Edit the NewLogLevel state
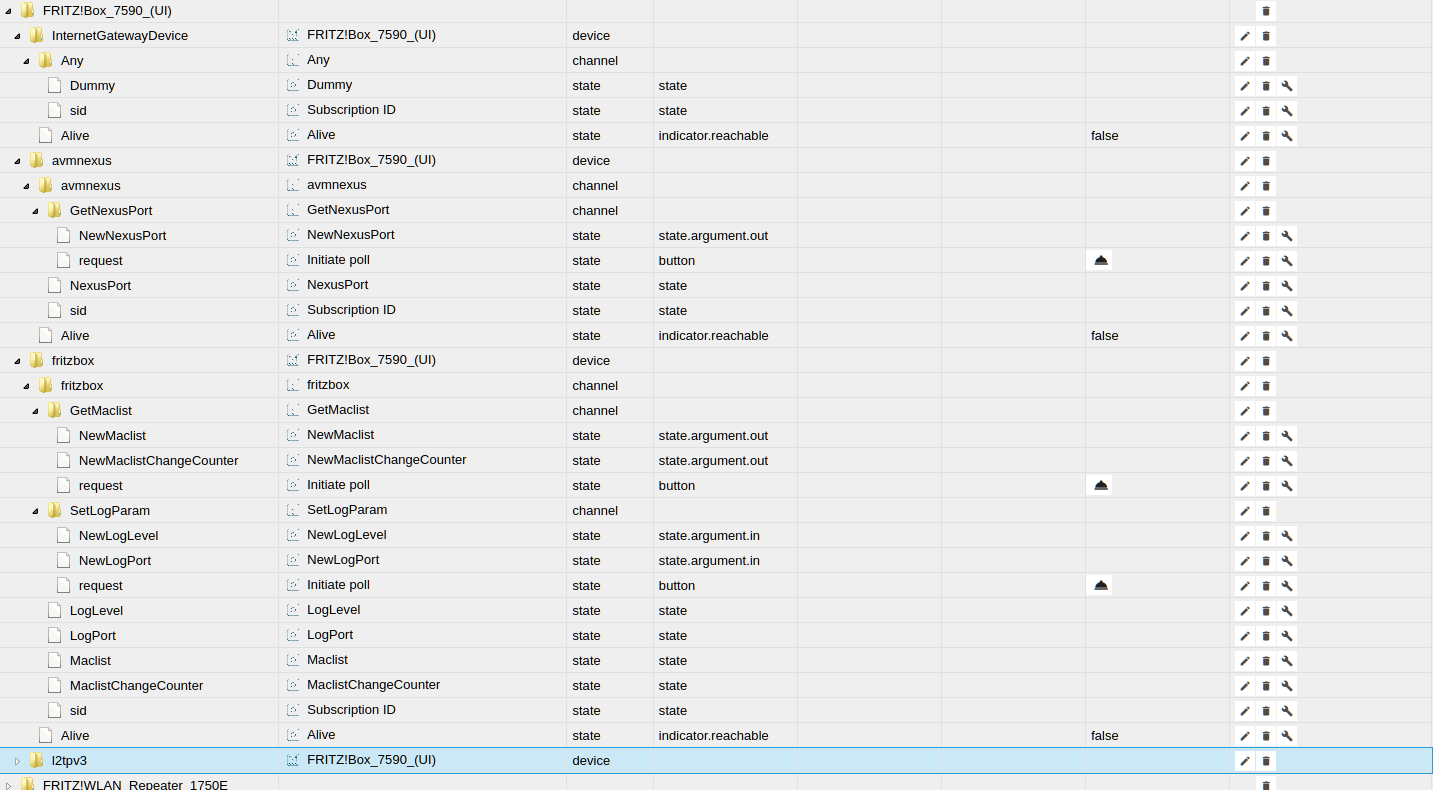 click(1245, 536)
